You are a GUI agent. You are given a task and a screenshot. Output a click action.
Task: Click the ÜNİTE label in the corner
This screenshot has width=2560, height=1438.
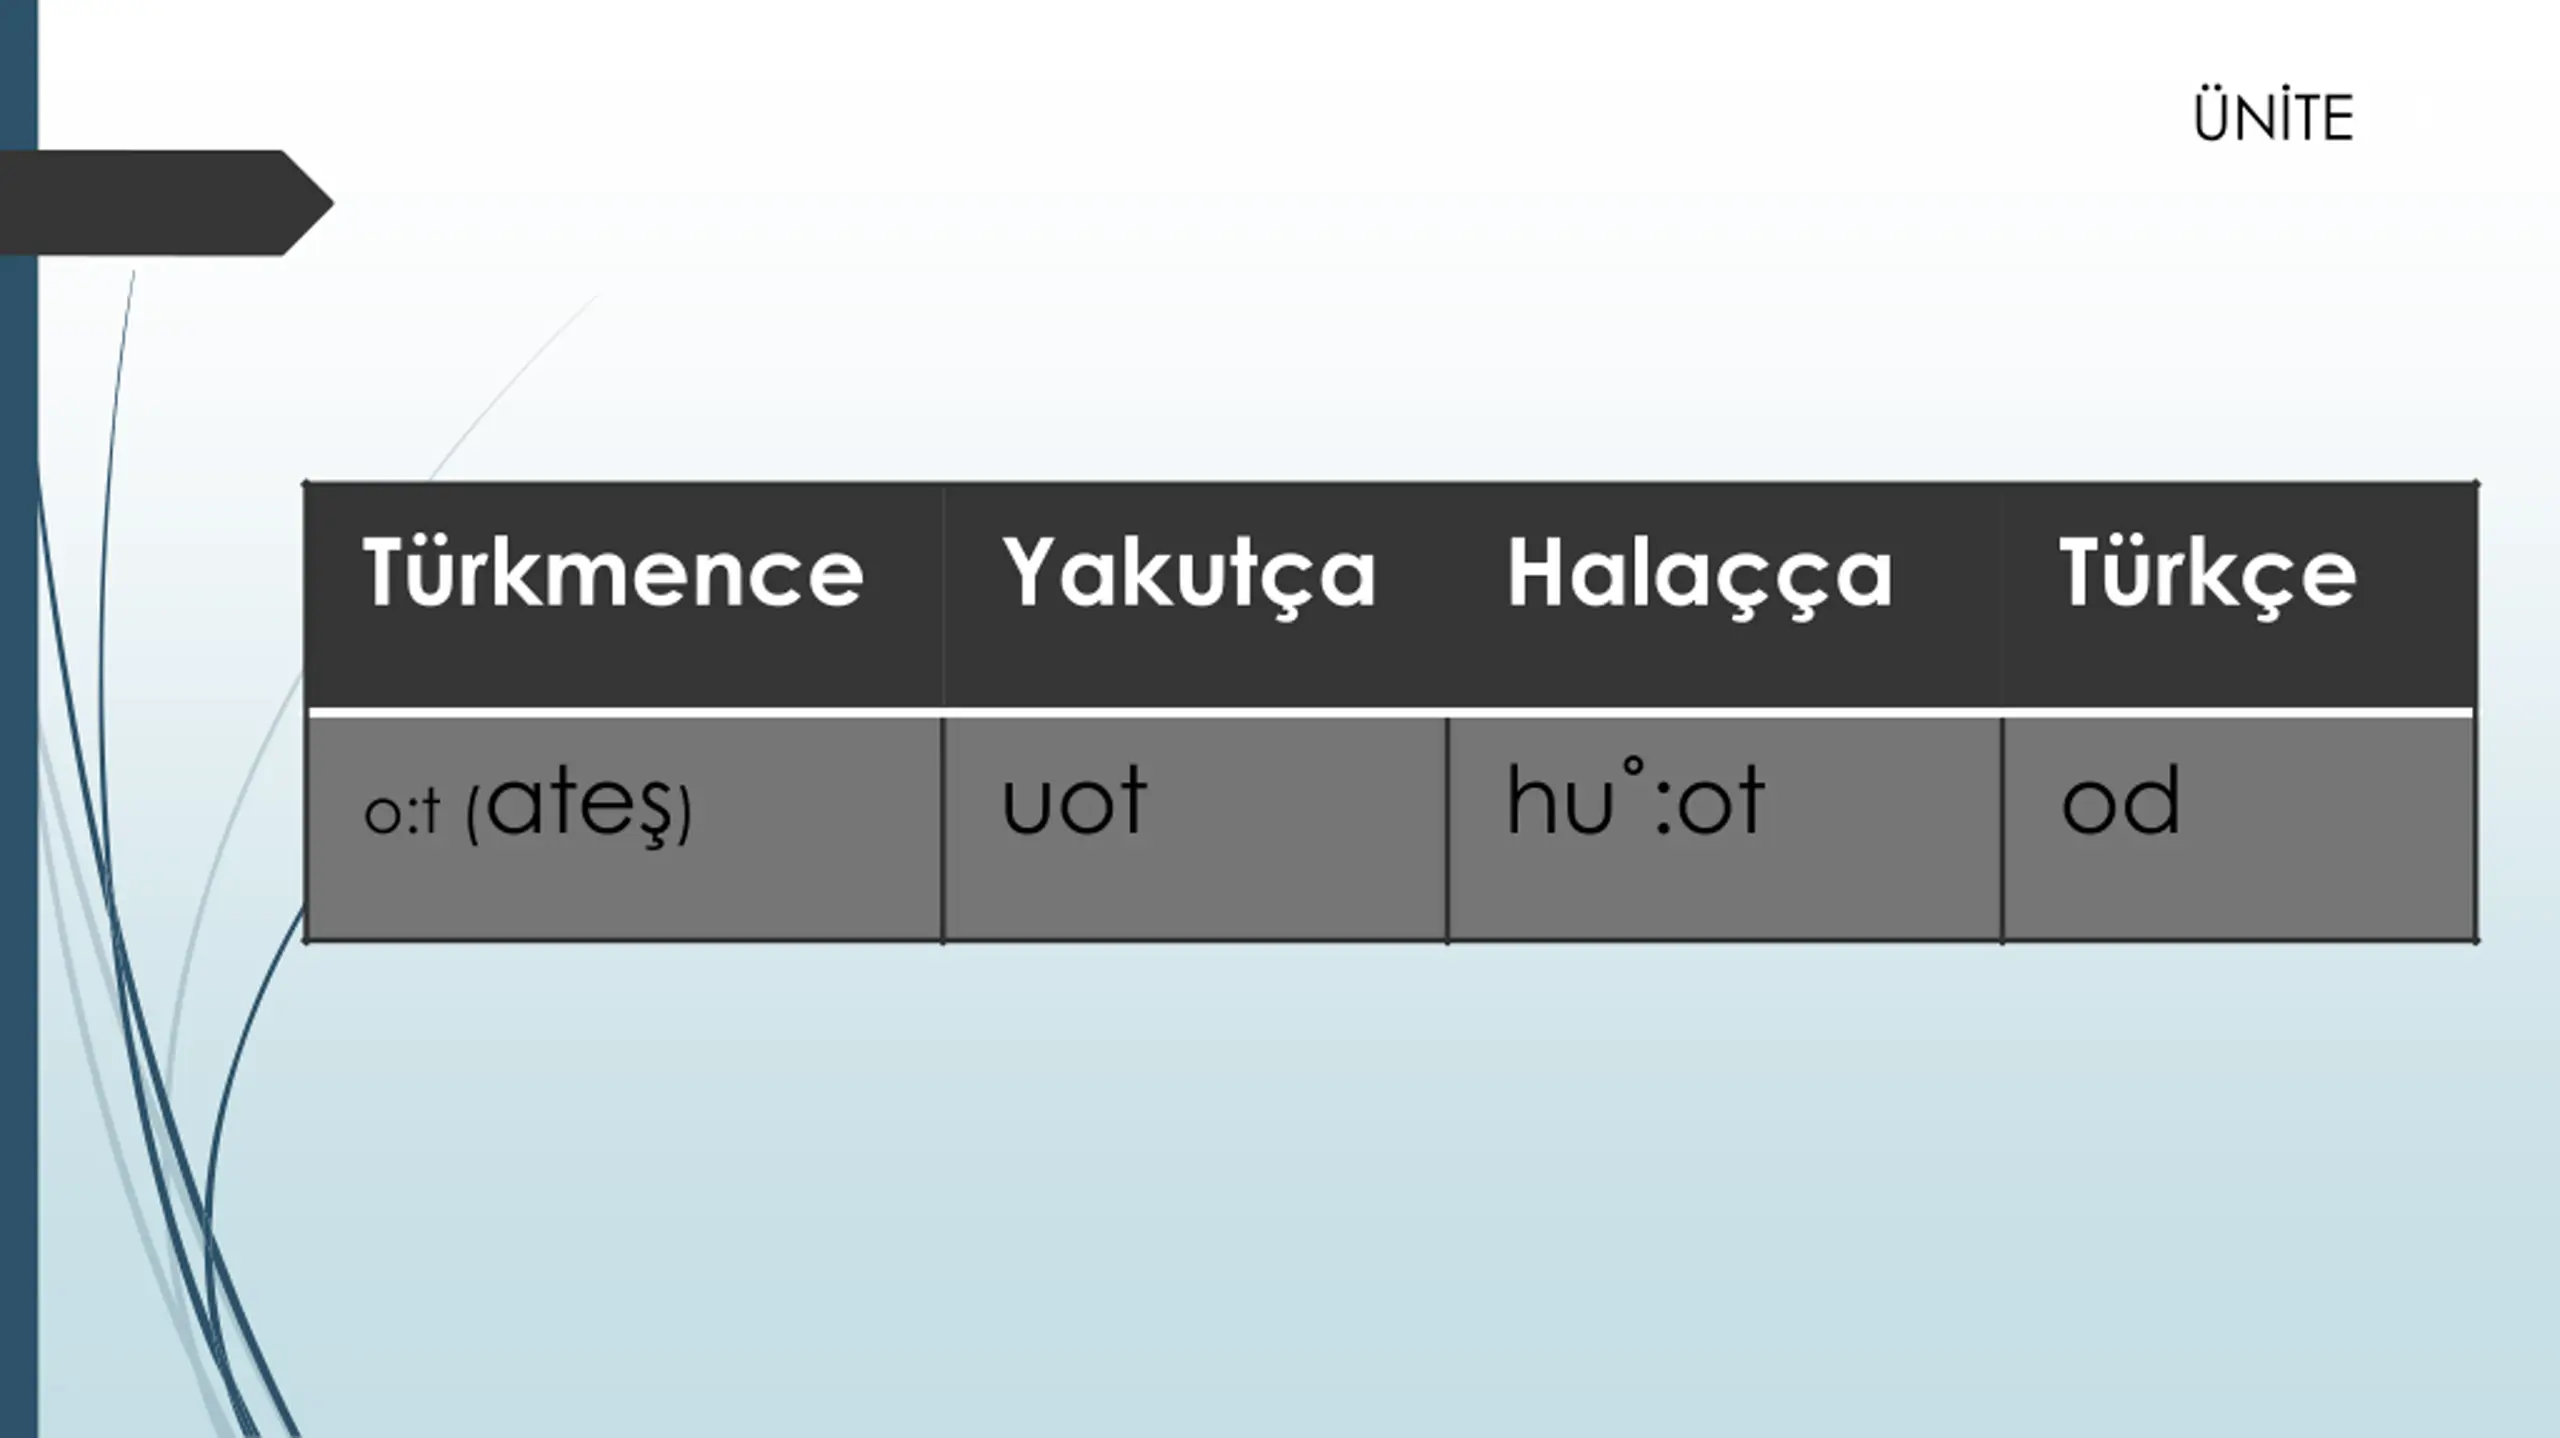(2272, 119)
